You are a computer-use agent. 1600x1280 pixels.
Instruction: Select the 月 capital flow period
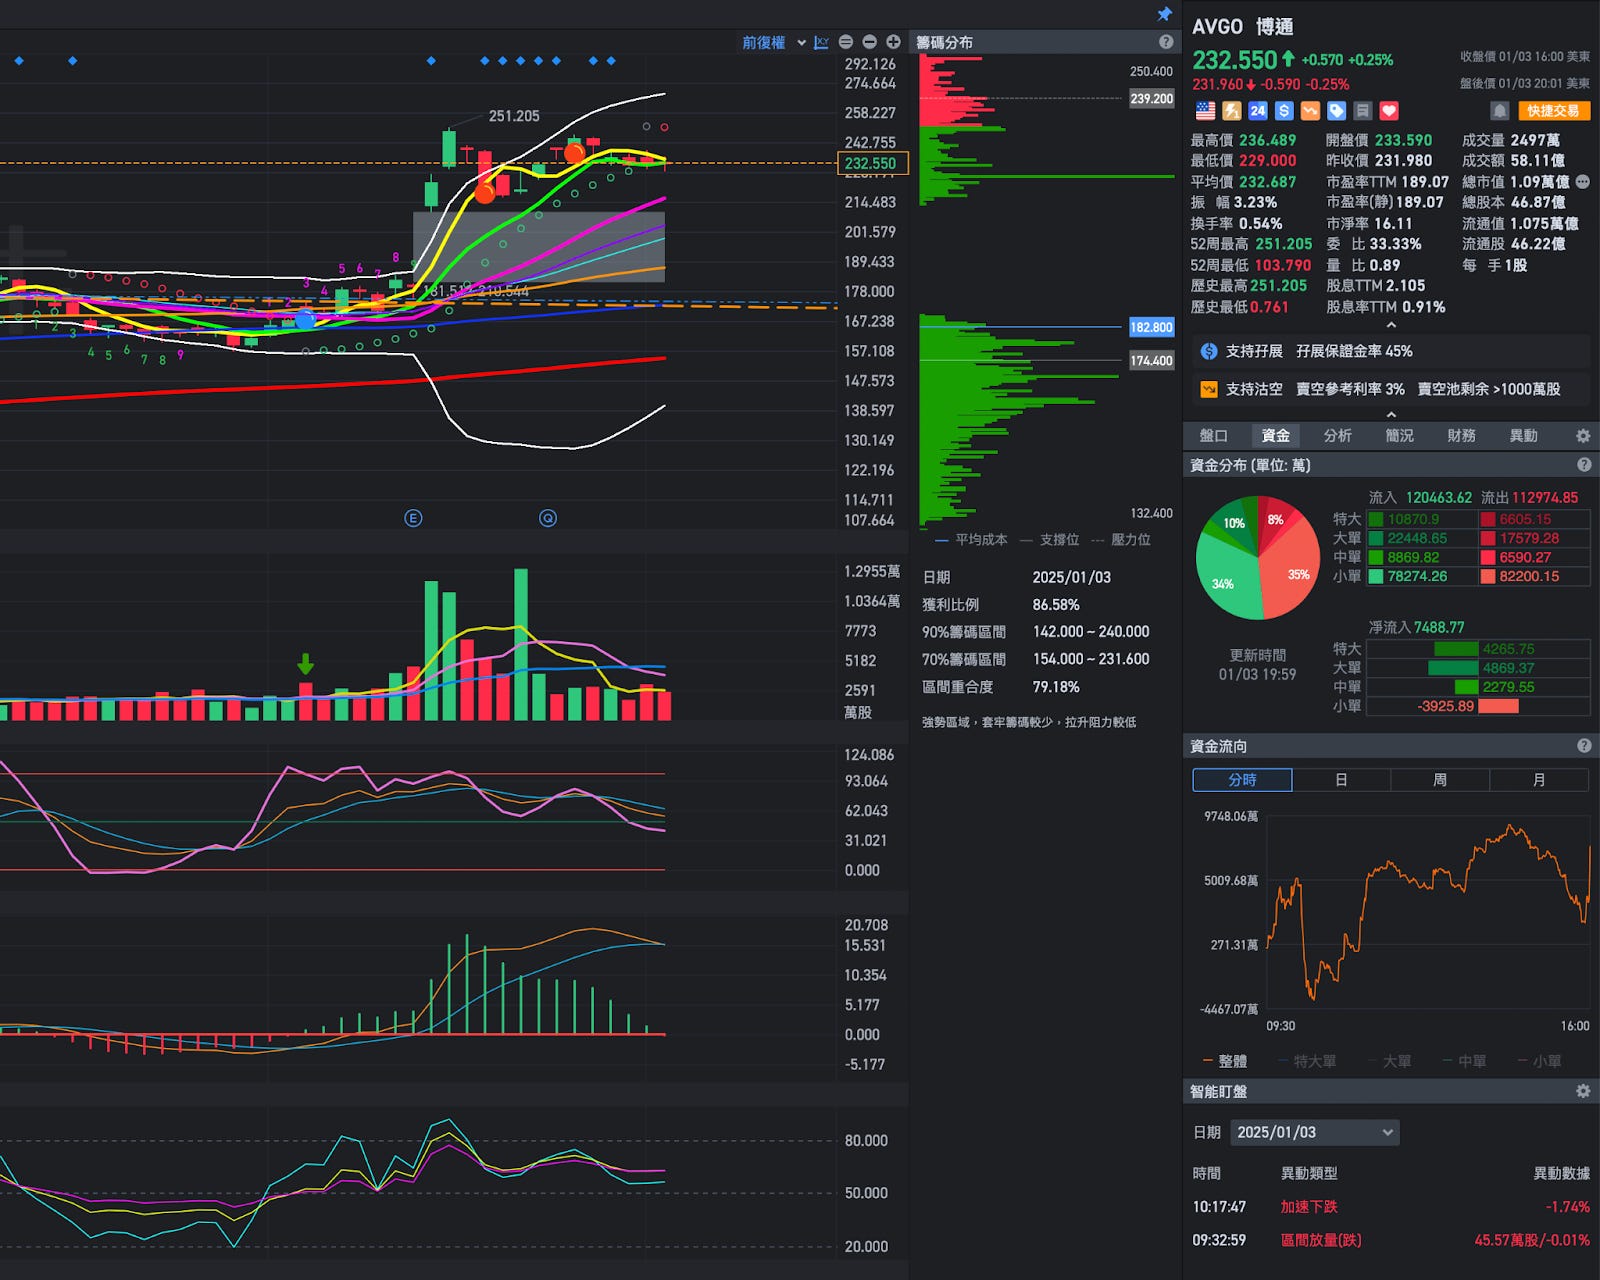point(1539,780)
